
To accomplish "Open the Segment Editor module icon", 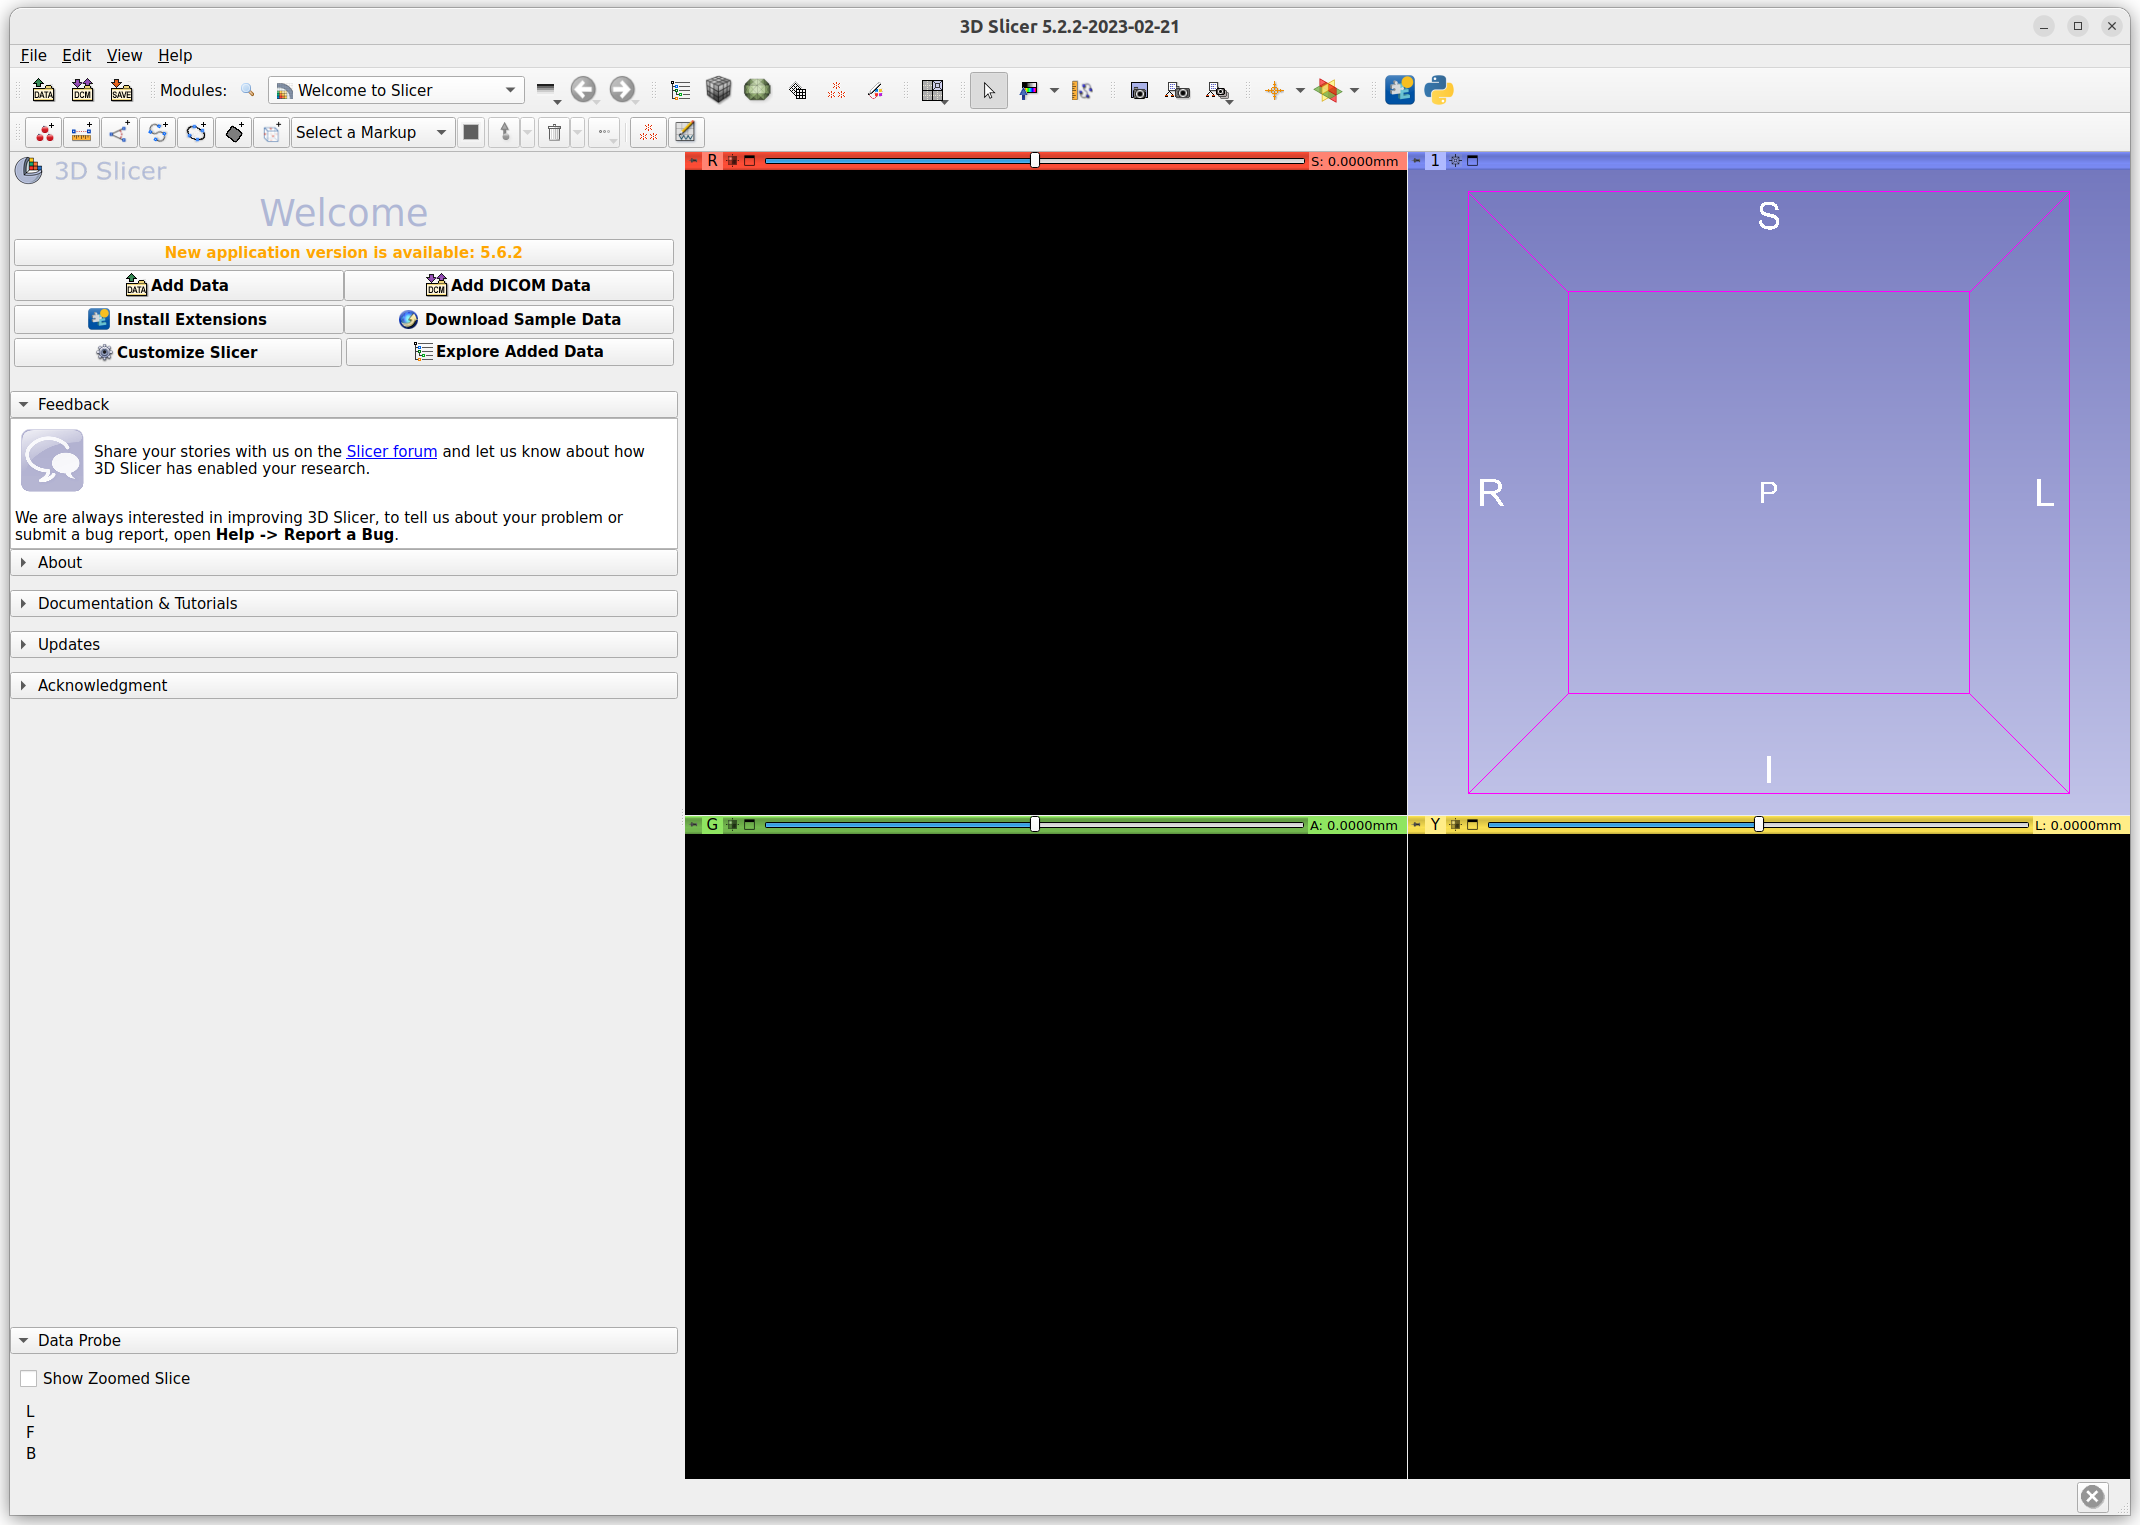I will click(876, 90).
